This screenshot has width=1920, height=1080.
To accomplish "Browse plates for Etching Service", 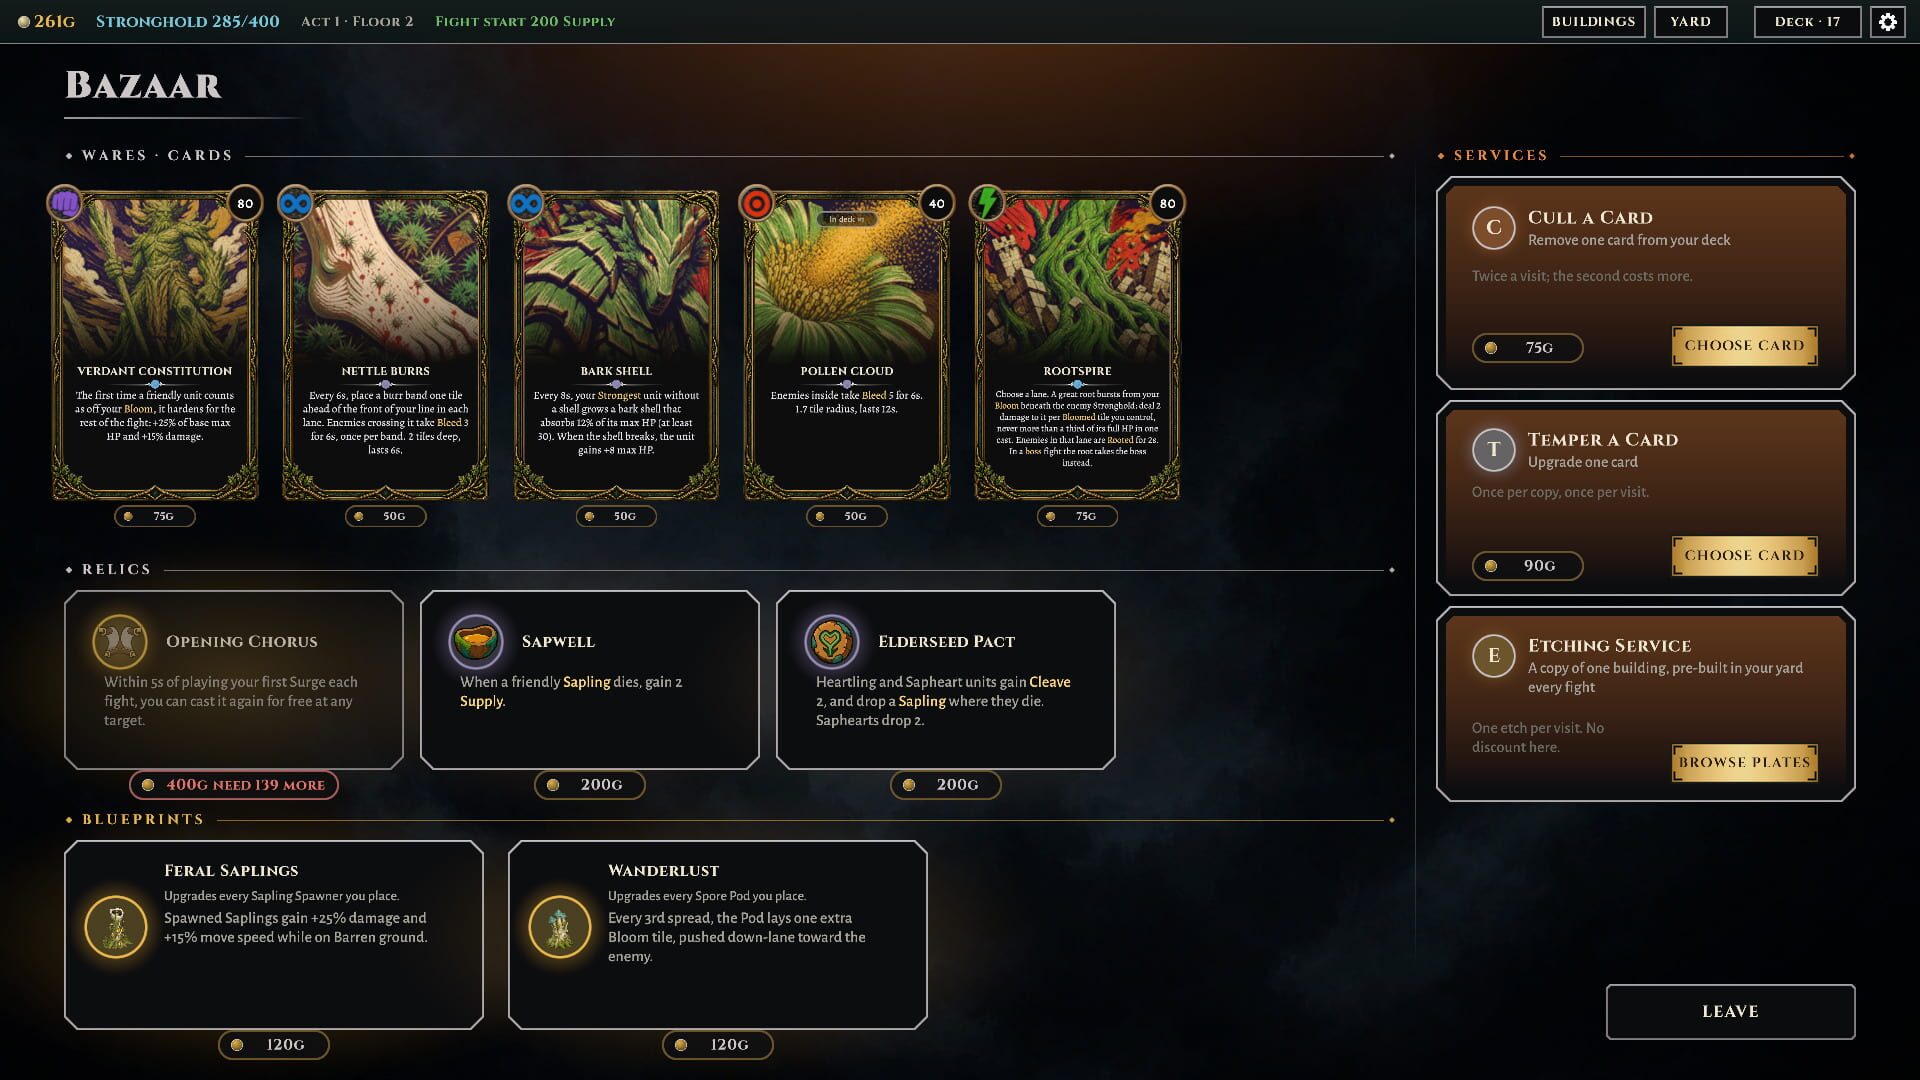I will 1744,763.
